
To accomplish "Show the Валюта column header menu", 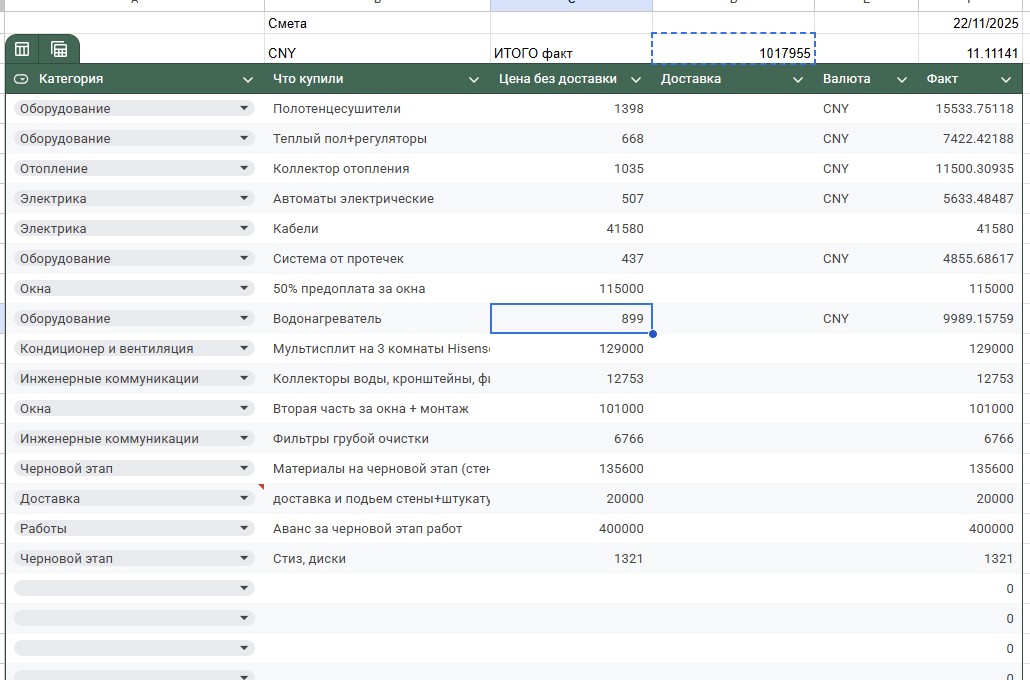I will pos(902,79).
